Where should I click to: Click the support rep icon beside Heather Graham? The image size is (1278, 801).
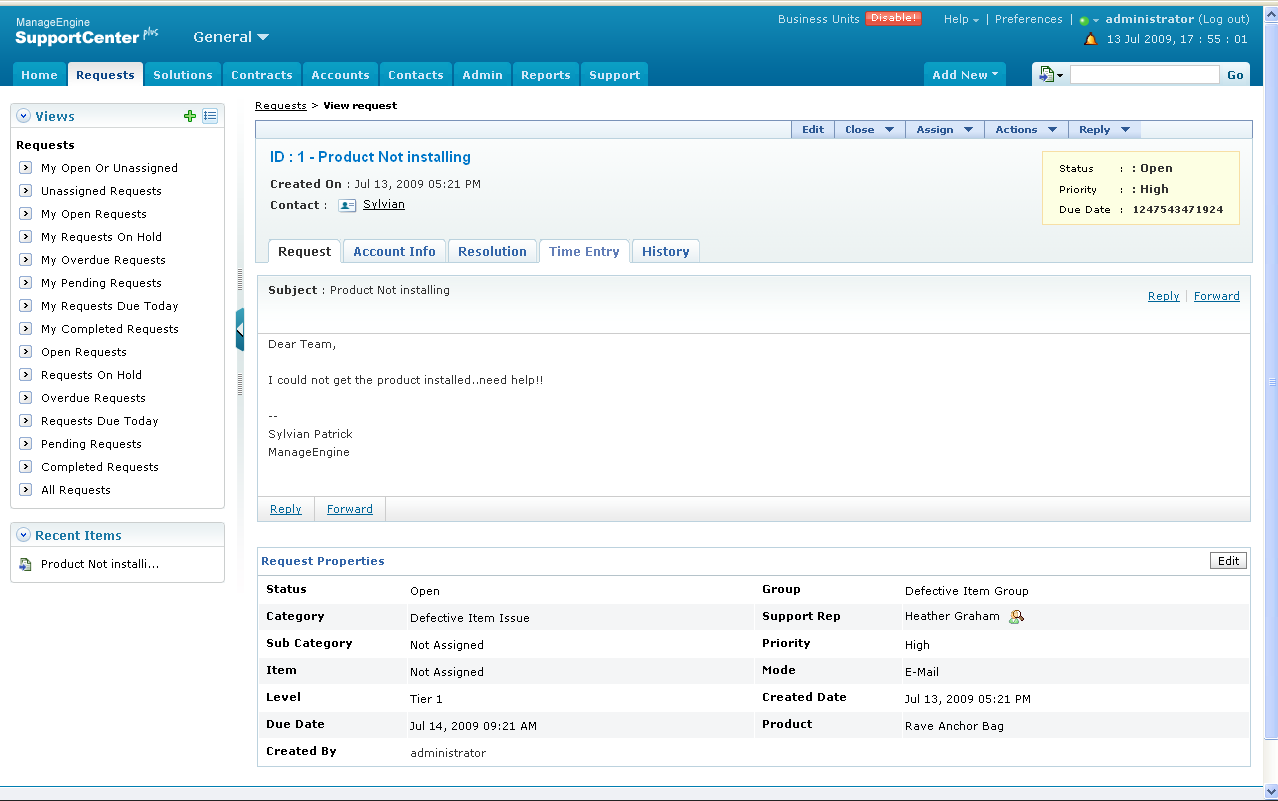(1016, 616)
